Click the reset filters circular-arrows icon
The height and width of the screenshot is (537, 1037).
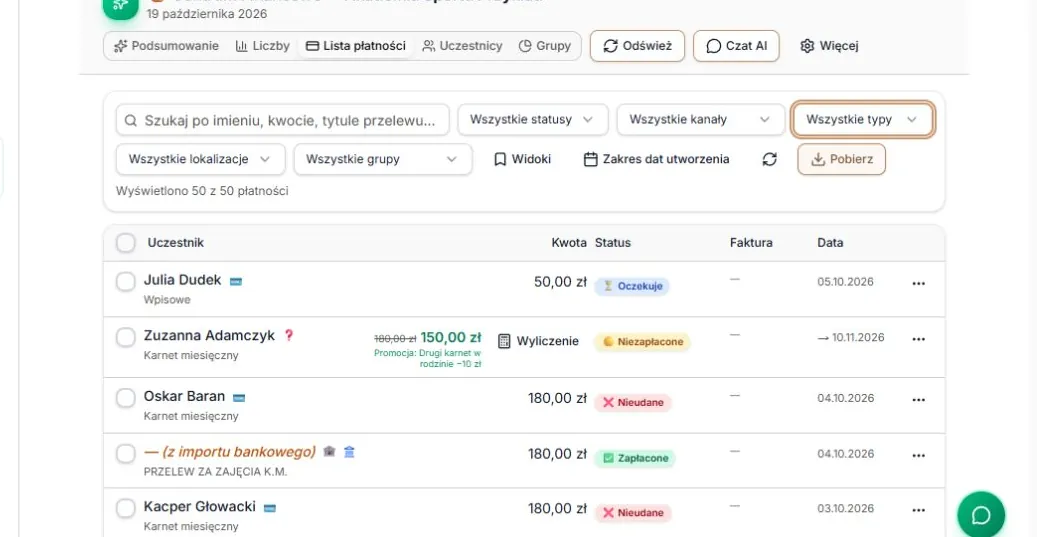(769, 159)
